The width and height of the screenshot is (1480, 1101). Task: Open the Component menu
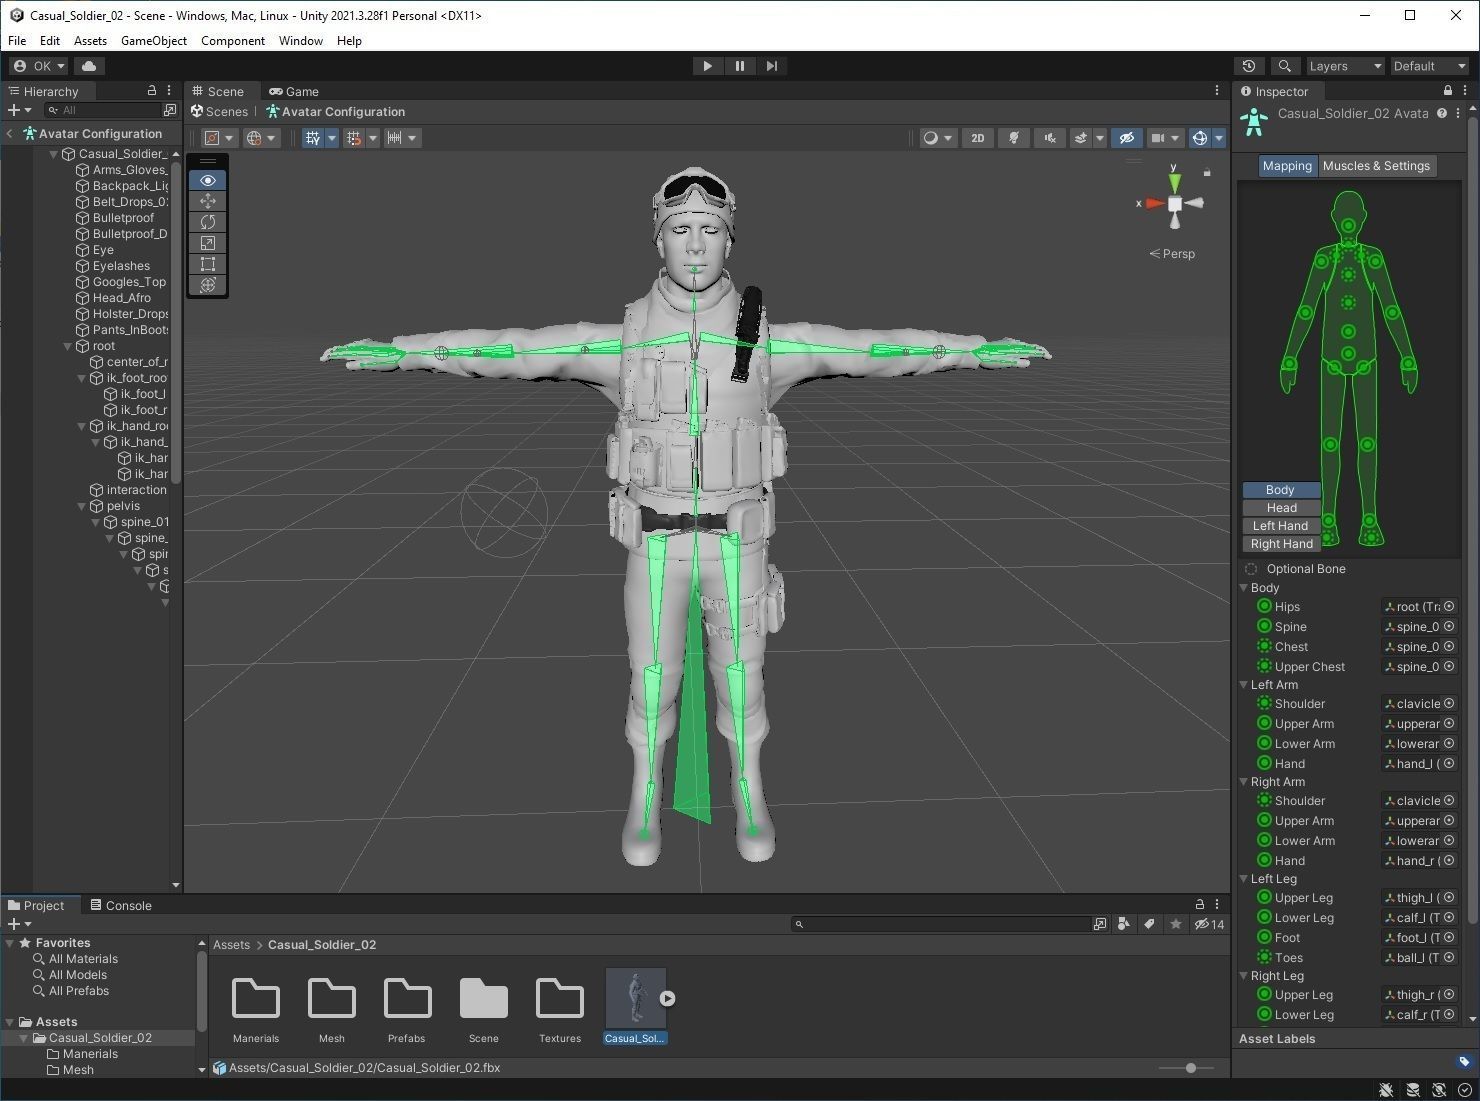pyautogui.click(x=233, y=41)
